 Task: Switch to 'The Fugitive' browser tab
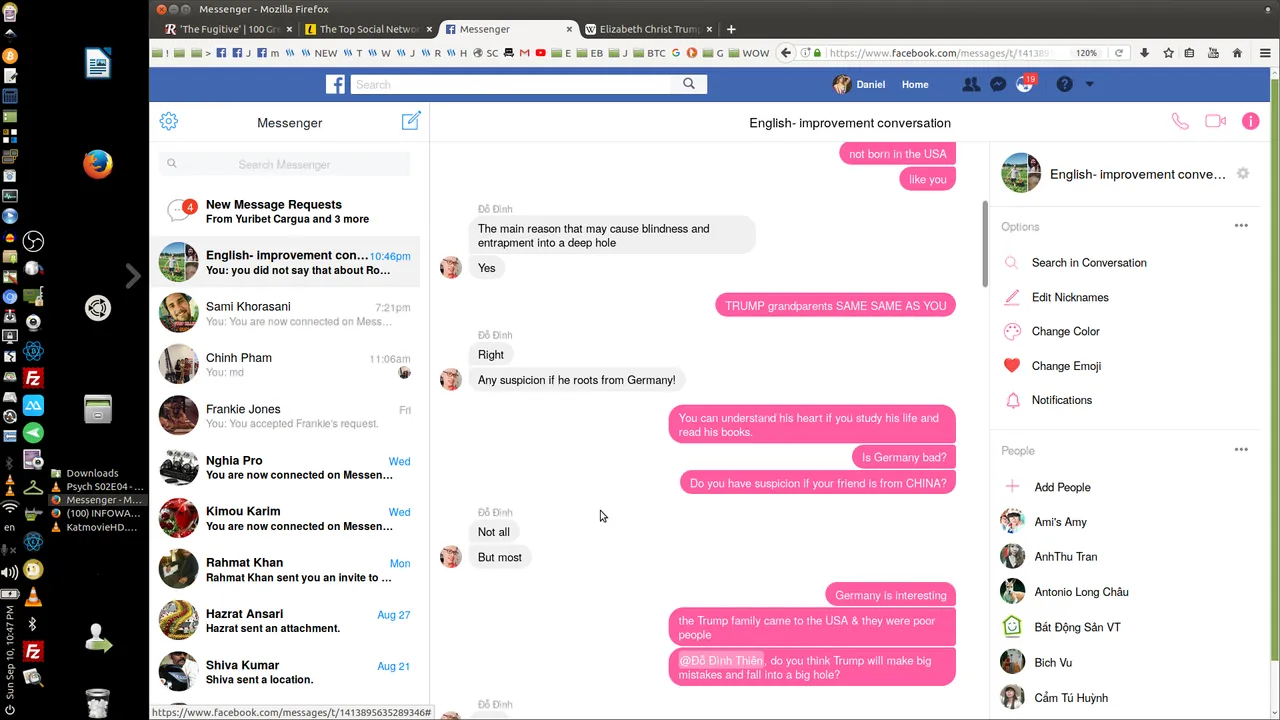(x=226, y=29)
